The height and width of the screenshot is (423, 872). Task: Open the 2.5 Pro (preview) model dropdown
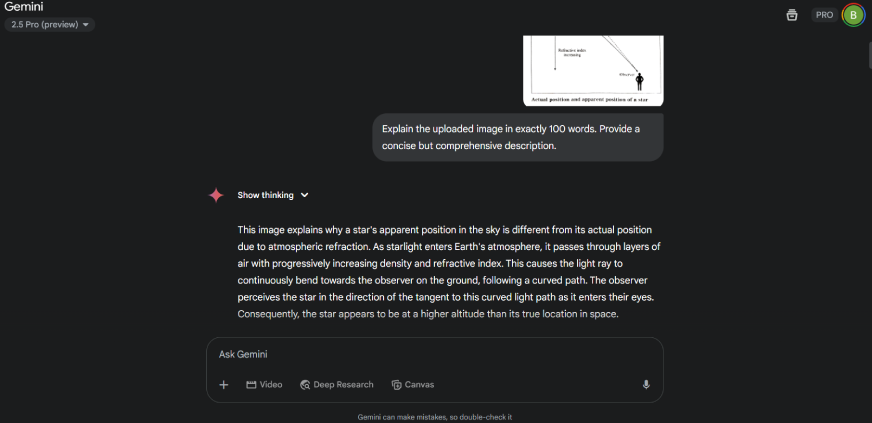pos(51,24)
